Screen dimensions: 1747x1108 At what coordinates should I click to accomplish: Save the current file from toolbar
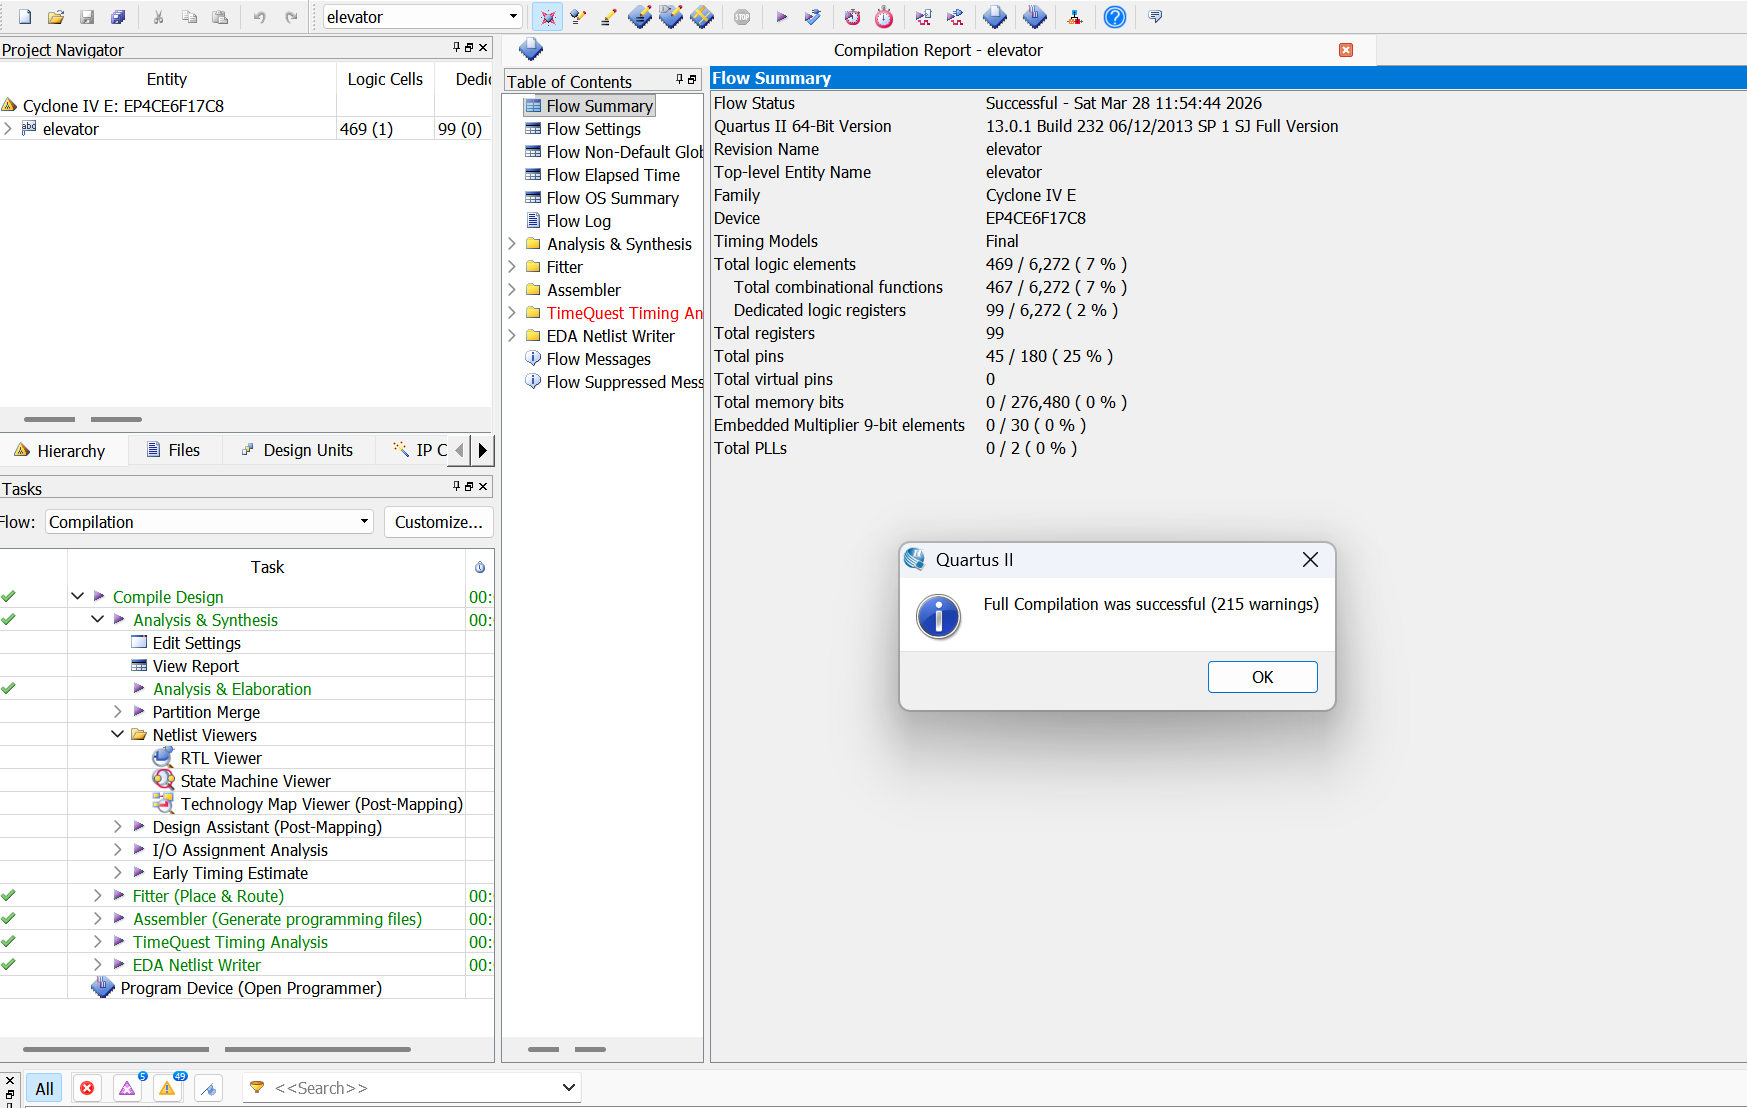[x=87, y=17]
